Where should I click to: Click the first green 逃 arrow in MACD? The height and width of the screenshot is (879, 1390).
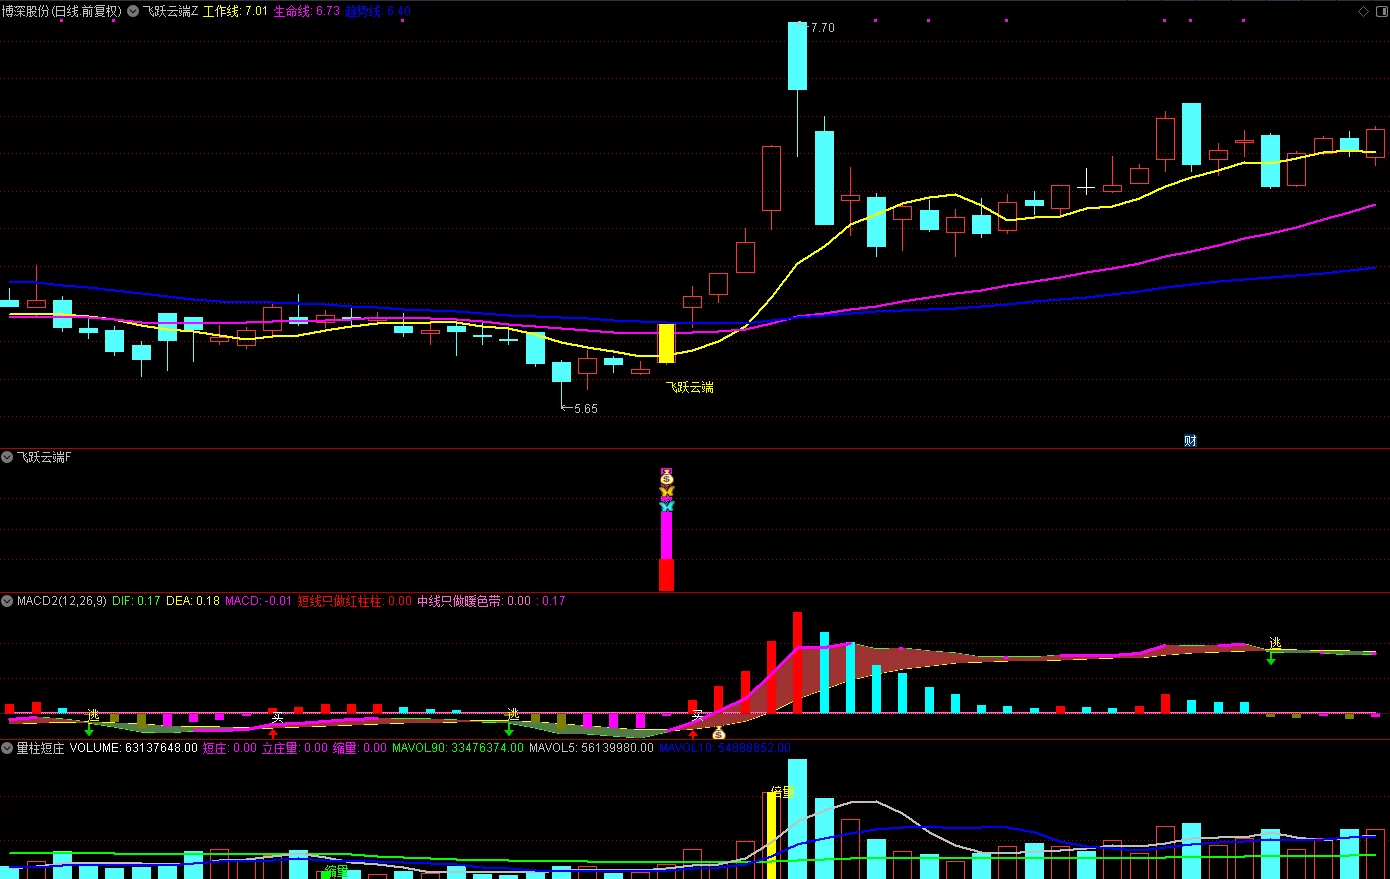(x=89, y=731)
